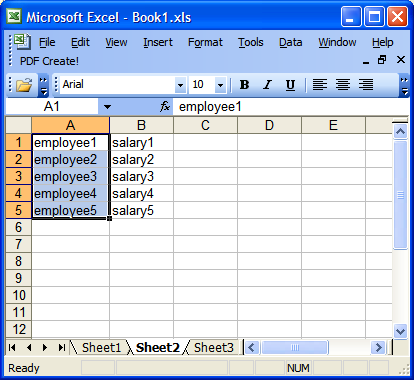Open the Data menu
414x380 pixels.
click(291, 42)
